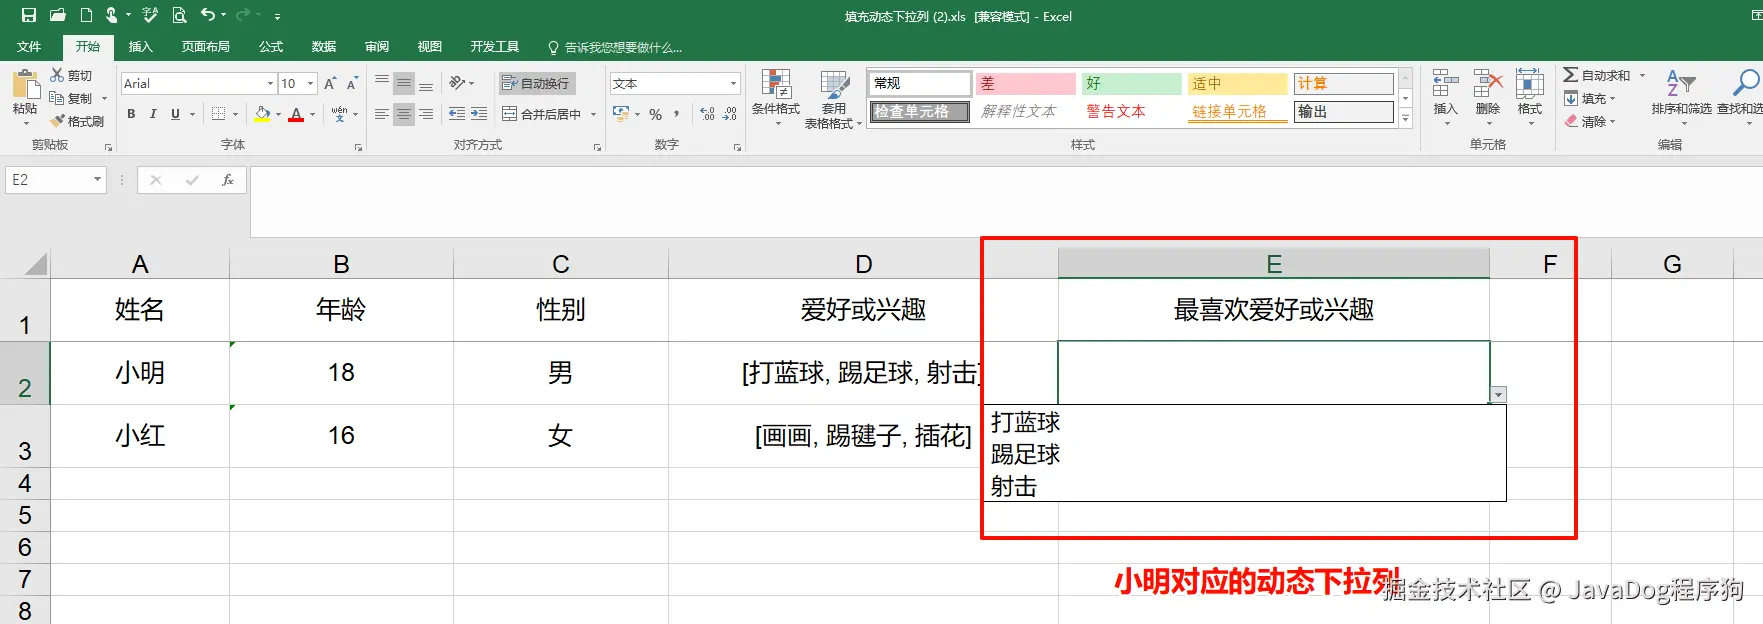Increase the indent level

(479, 115)
